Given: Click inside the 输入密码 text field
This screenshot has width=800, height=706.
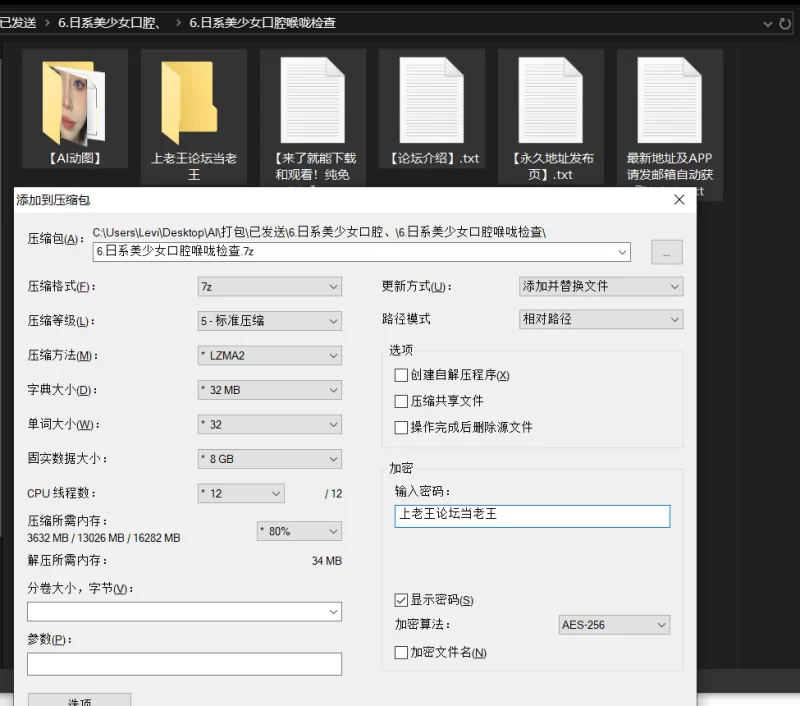Looking at the screenshot, I should 531,515.
